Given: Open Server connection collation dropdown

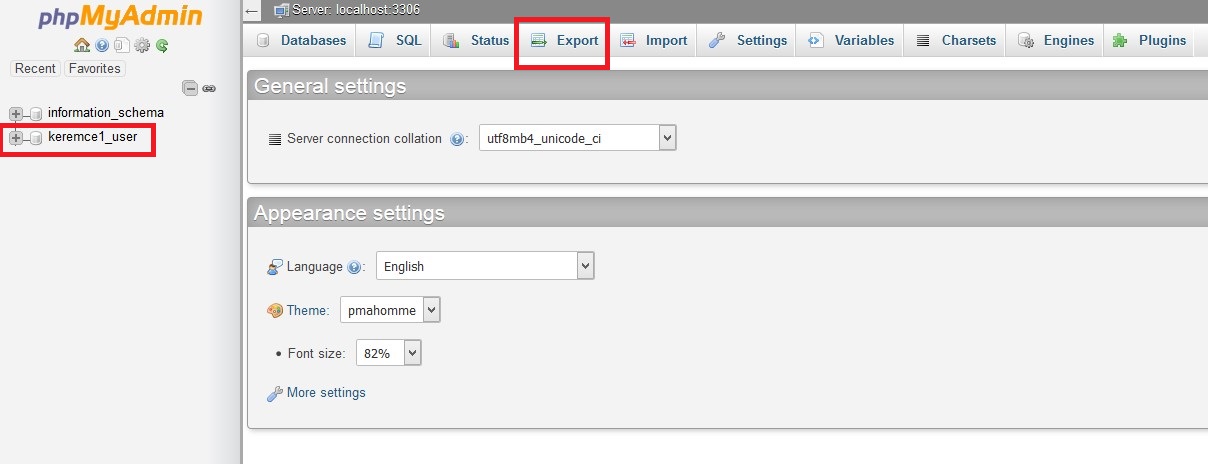Looking at the screenshot, I should [x=578, y=138].
